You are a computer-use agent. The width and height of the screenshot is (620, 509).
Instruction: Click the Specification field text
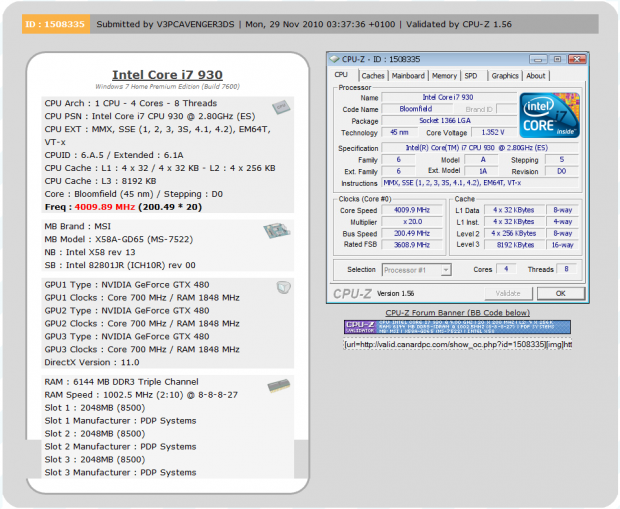[479, 148]
